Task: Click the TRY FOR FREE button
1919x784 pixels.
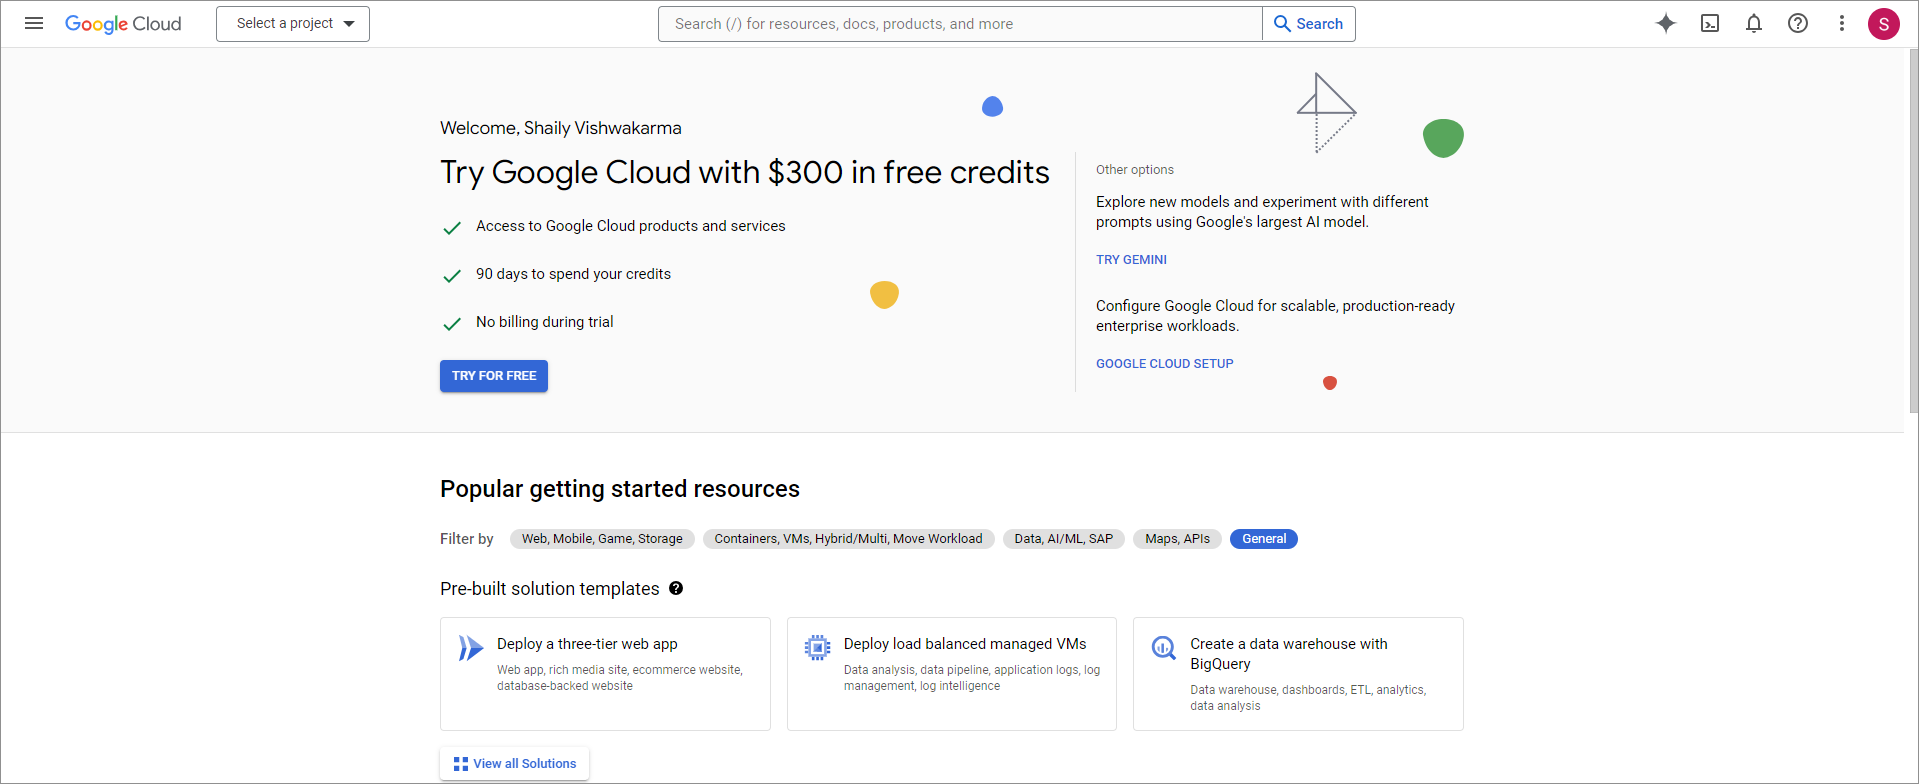Action: pos(494,376)
